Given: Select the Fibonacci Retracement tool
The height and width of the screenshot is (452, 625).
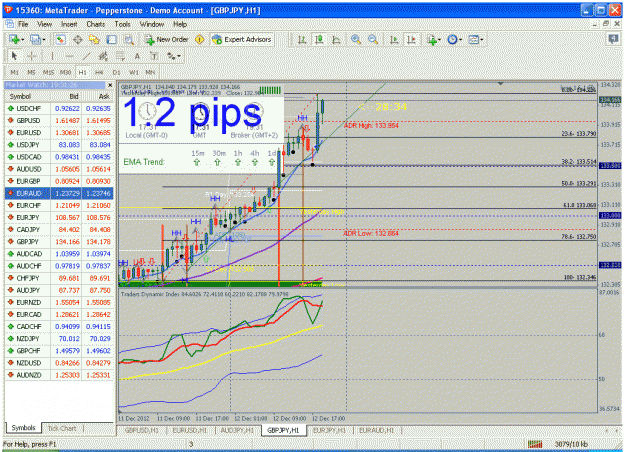Looking at the screenshot, I should [x=120, y=56].
